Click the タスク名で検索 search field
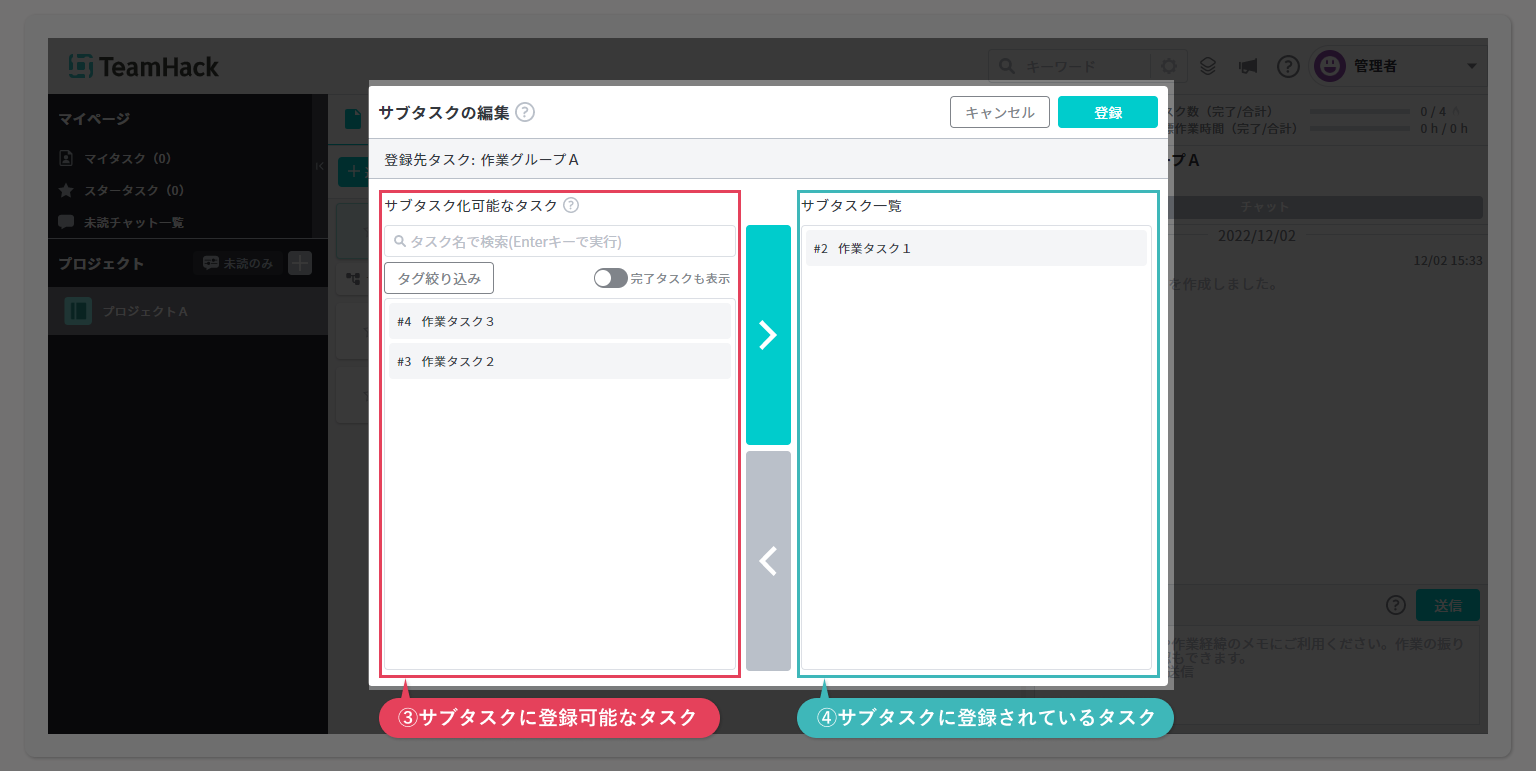 pyautogui.click(x=560, y=241)
